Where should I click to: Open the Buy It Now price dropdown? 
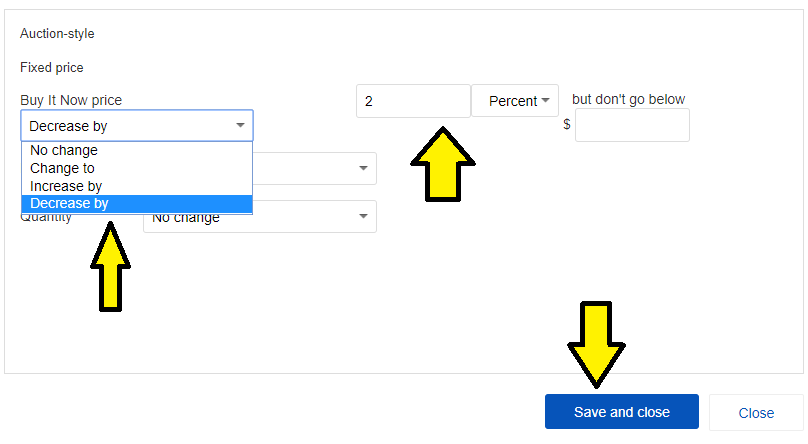tap(137, 126)
